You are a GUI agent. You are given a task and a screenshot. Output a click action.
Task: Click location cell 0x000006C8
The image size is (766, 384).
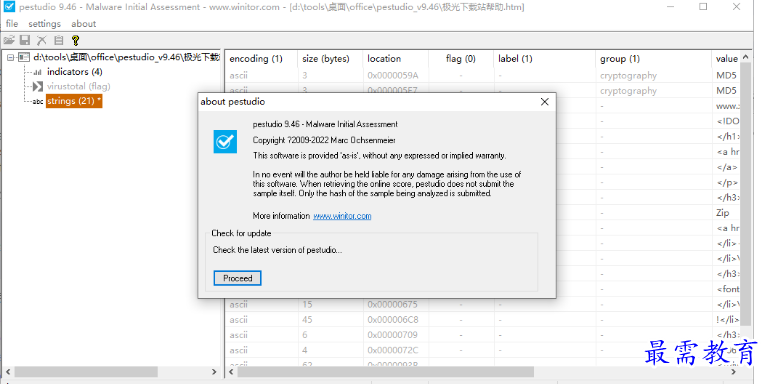click(x=393, y=320)
